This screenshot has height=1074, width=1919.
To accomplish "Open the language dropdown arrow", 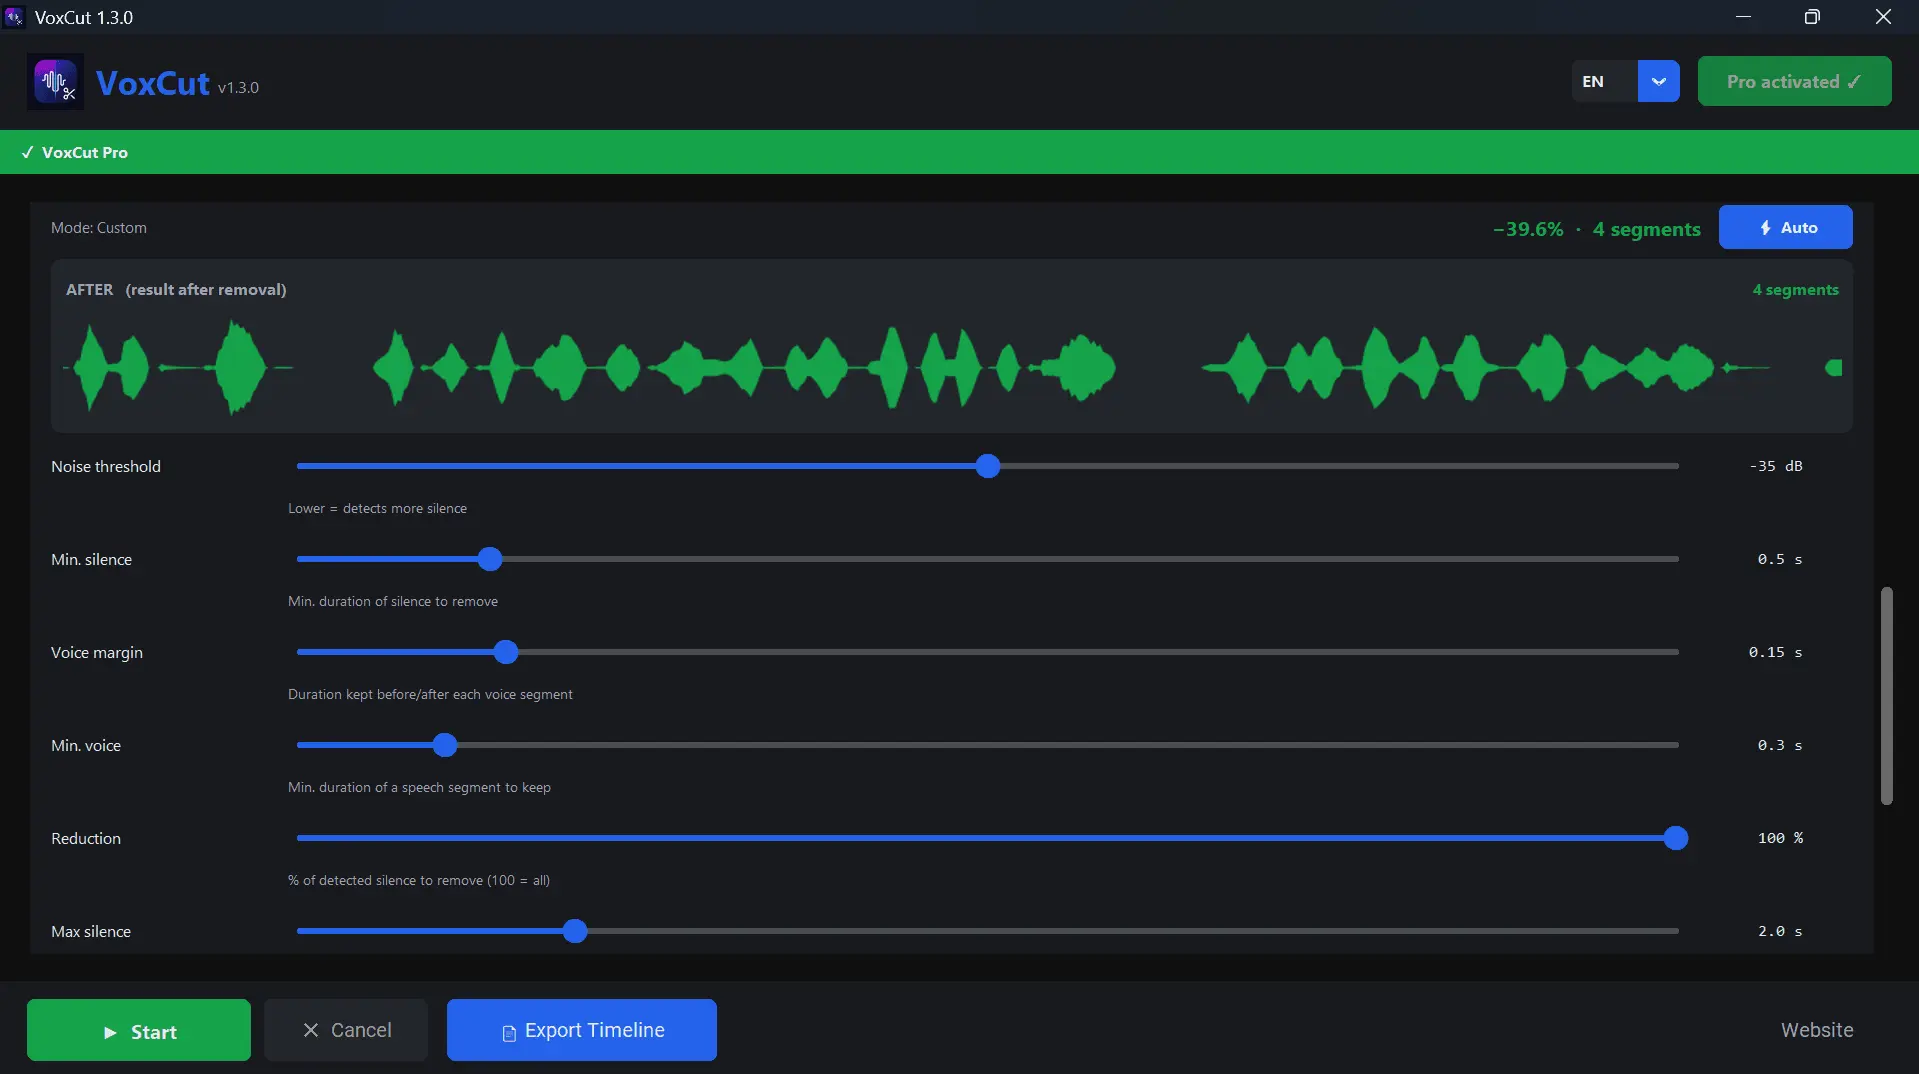I will (x=1658, y=81).
